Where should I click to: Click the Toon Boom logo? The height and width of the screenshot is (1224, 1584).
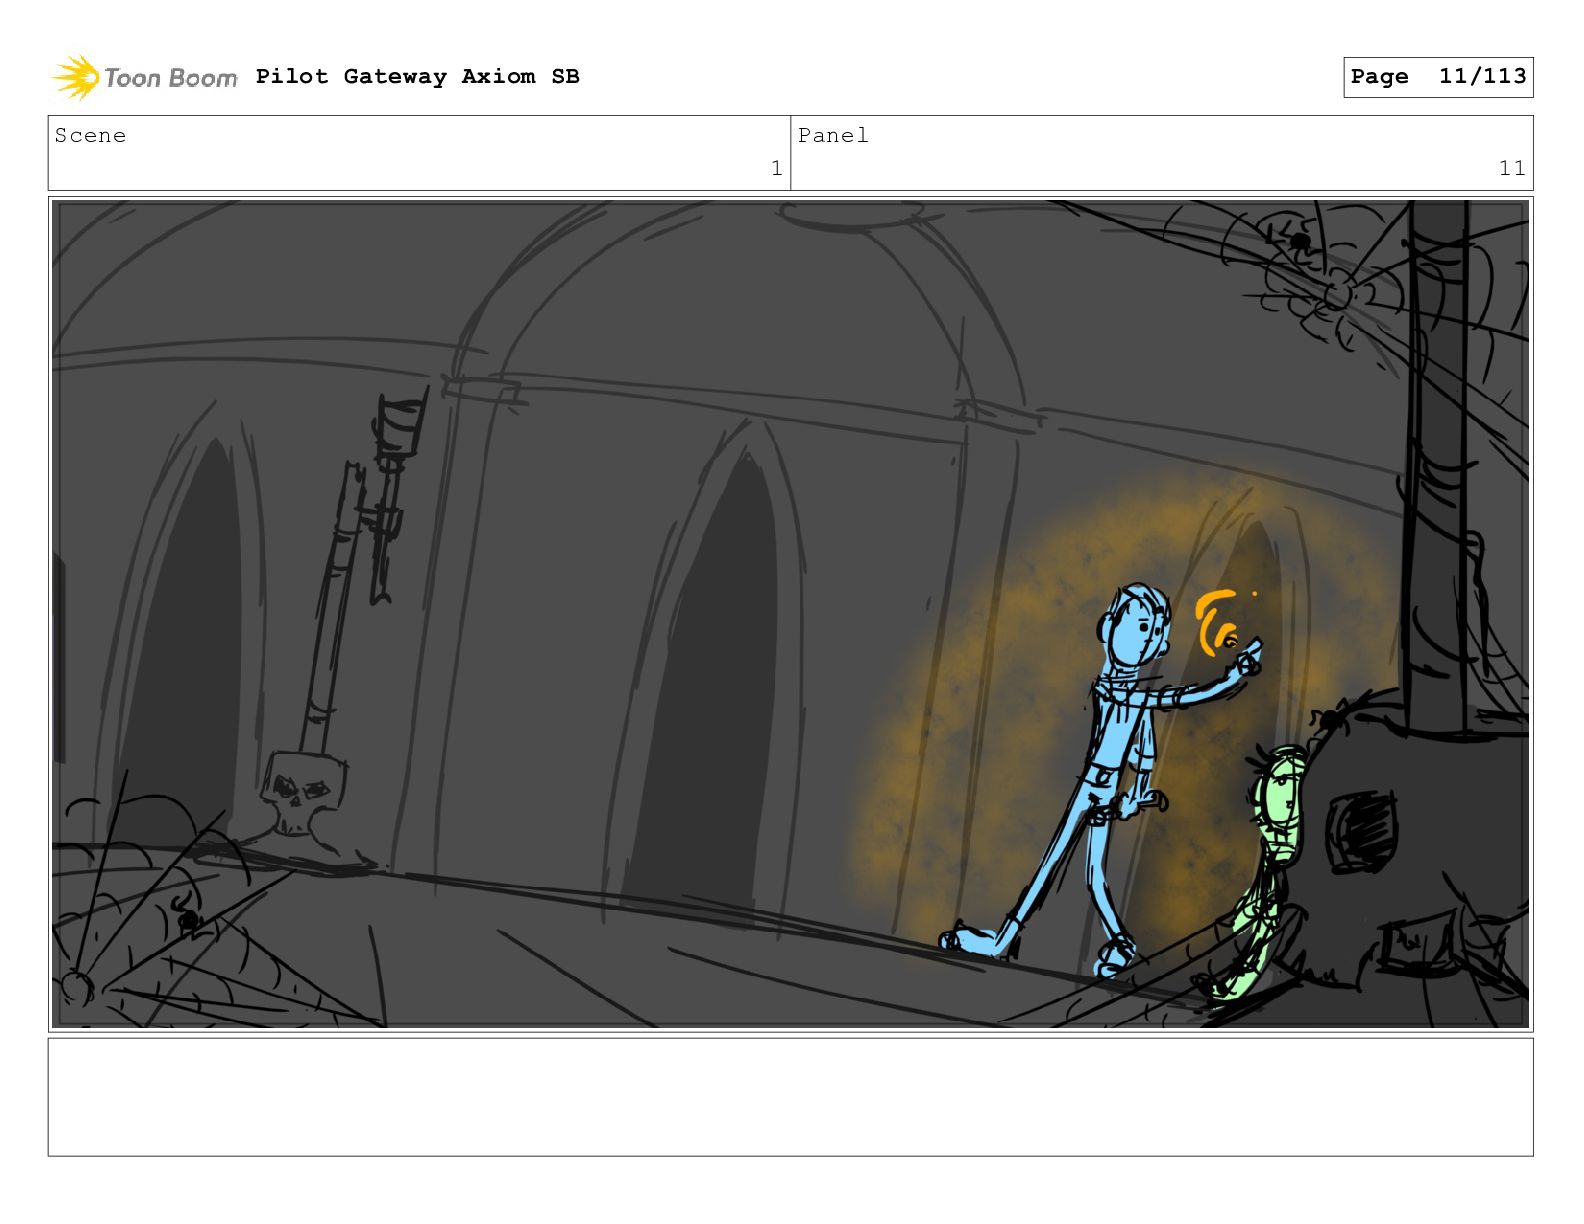pos(145,77)
